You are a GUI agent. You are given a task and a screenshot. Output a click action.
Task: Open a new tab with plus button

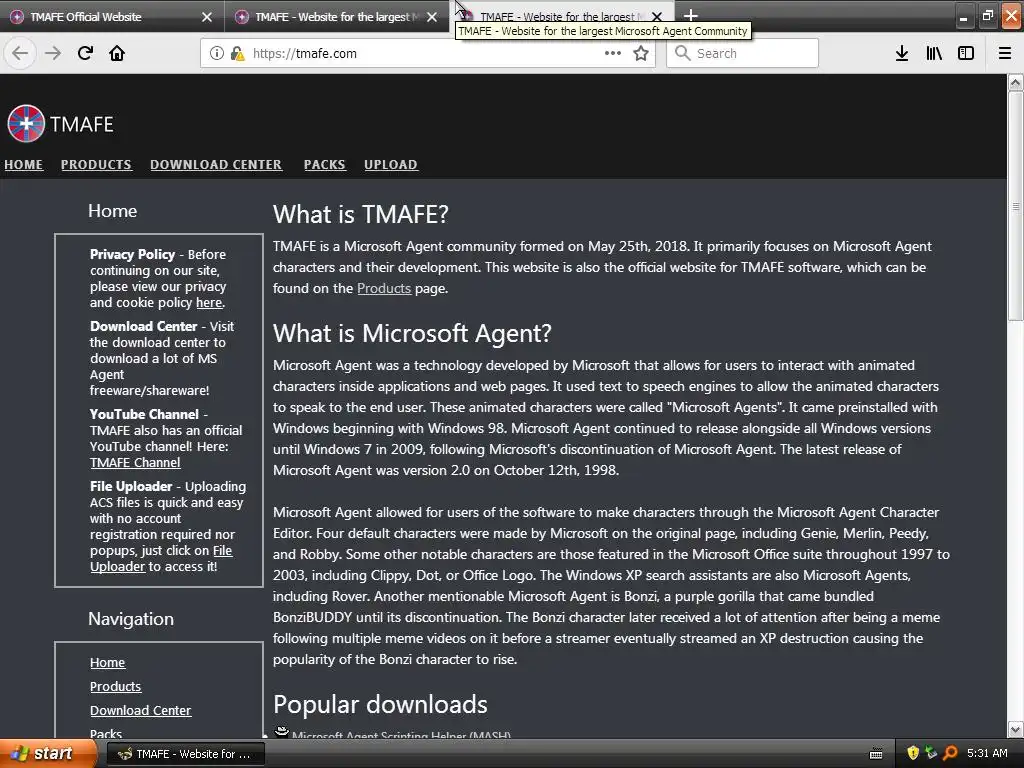point(691,16)
